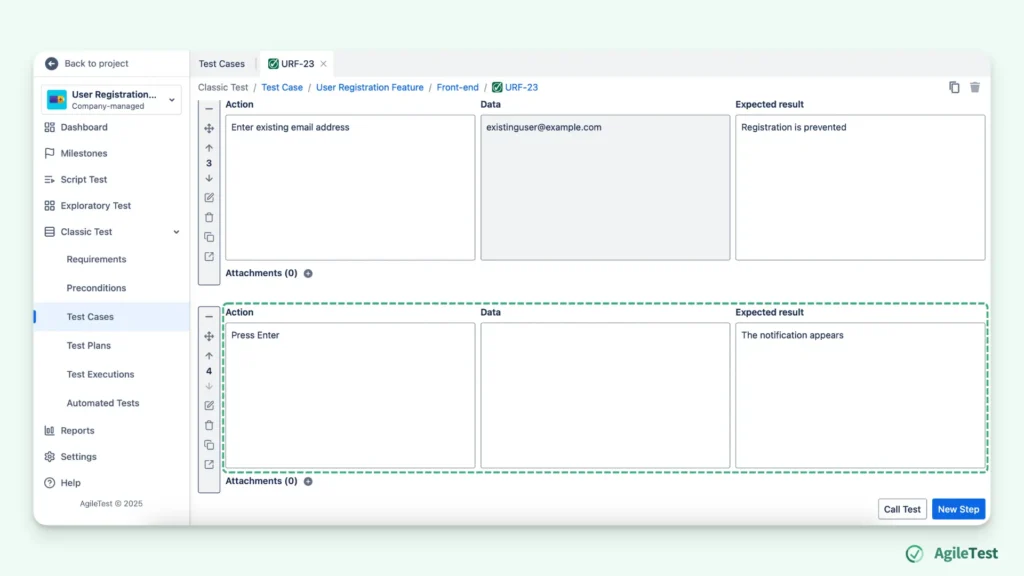
Task: Open the Dashboard sidebar icon
Action: [x=50, y=127]
